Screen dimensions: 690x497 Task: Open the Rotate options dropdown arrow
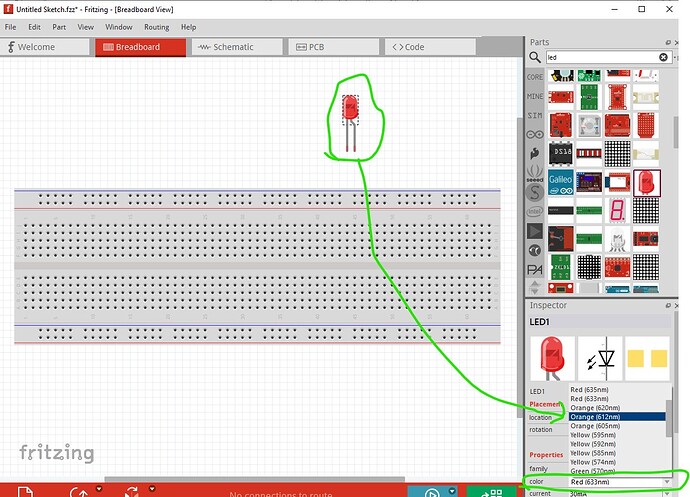[x=99, y=489]
